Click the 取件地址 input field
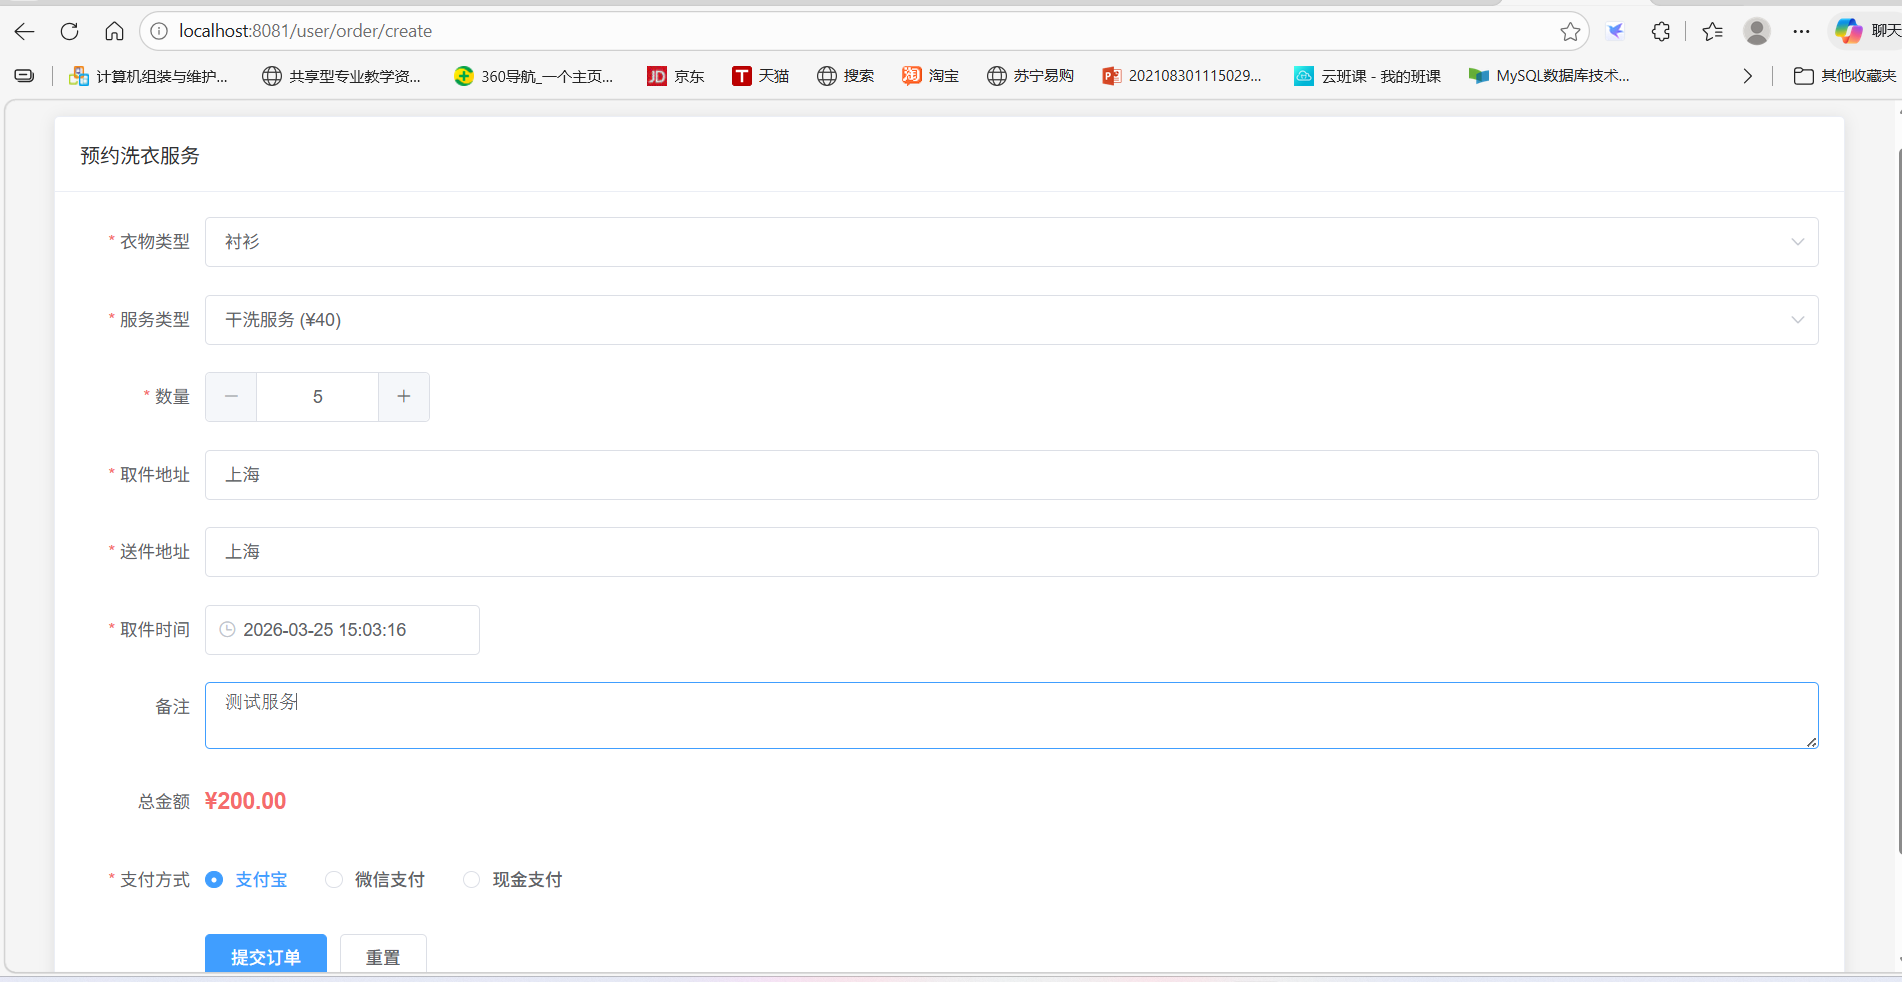 point(1011,475)
